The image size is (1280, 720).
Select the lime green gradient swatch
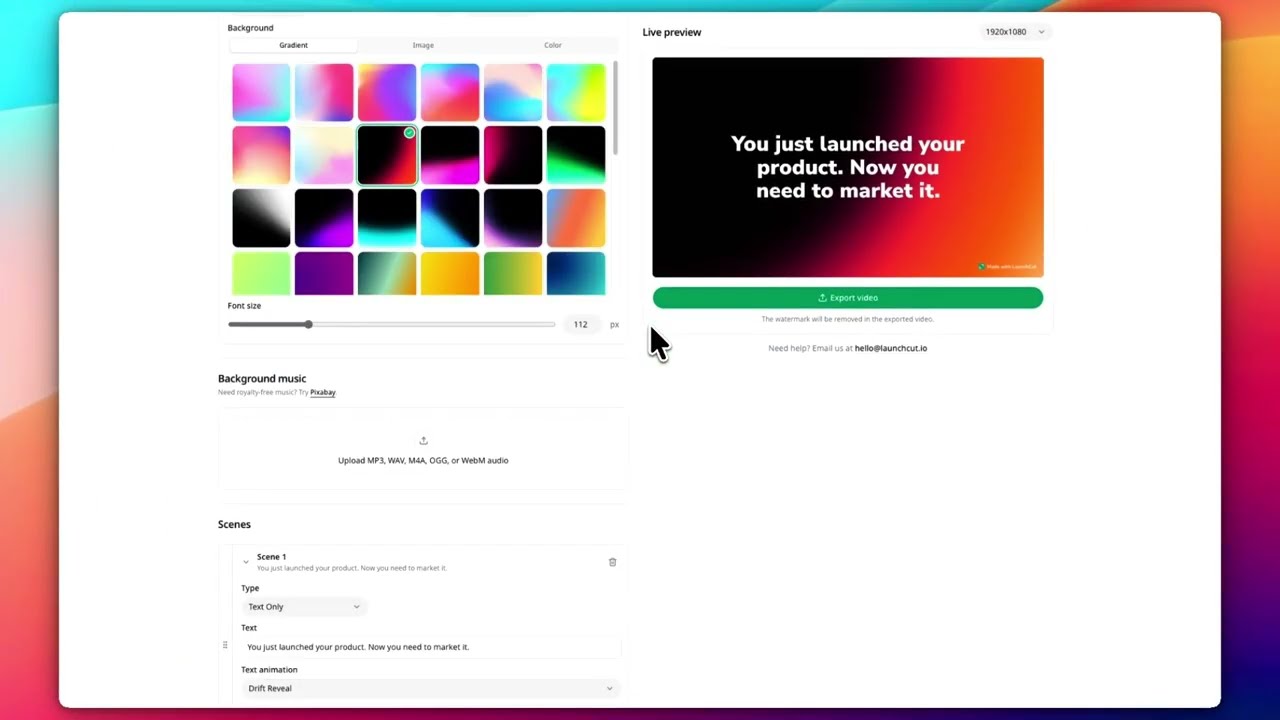[261, 274]
